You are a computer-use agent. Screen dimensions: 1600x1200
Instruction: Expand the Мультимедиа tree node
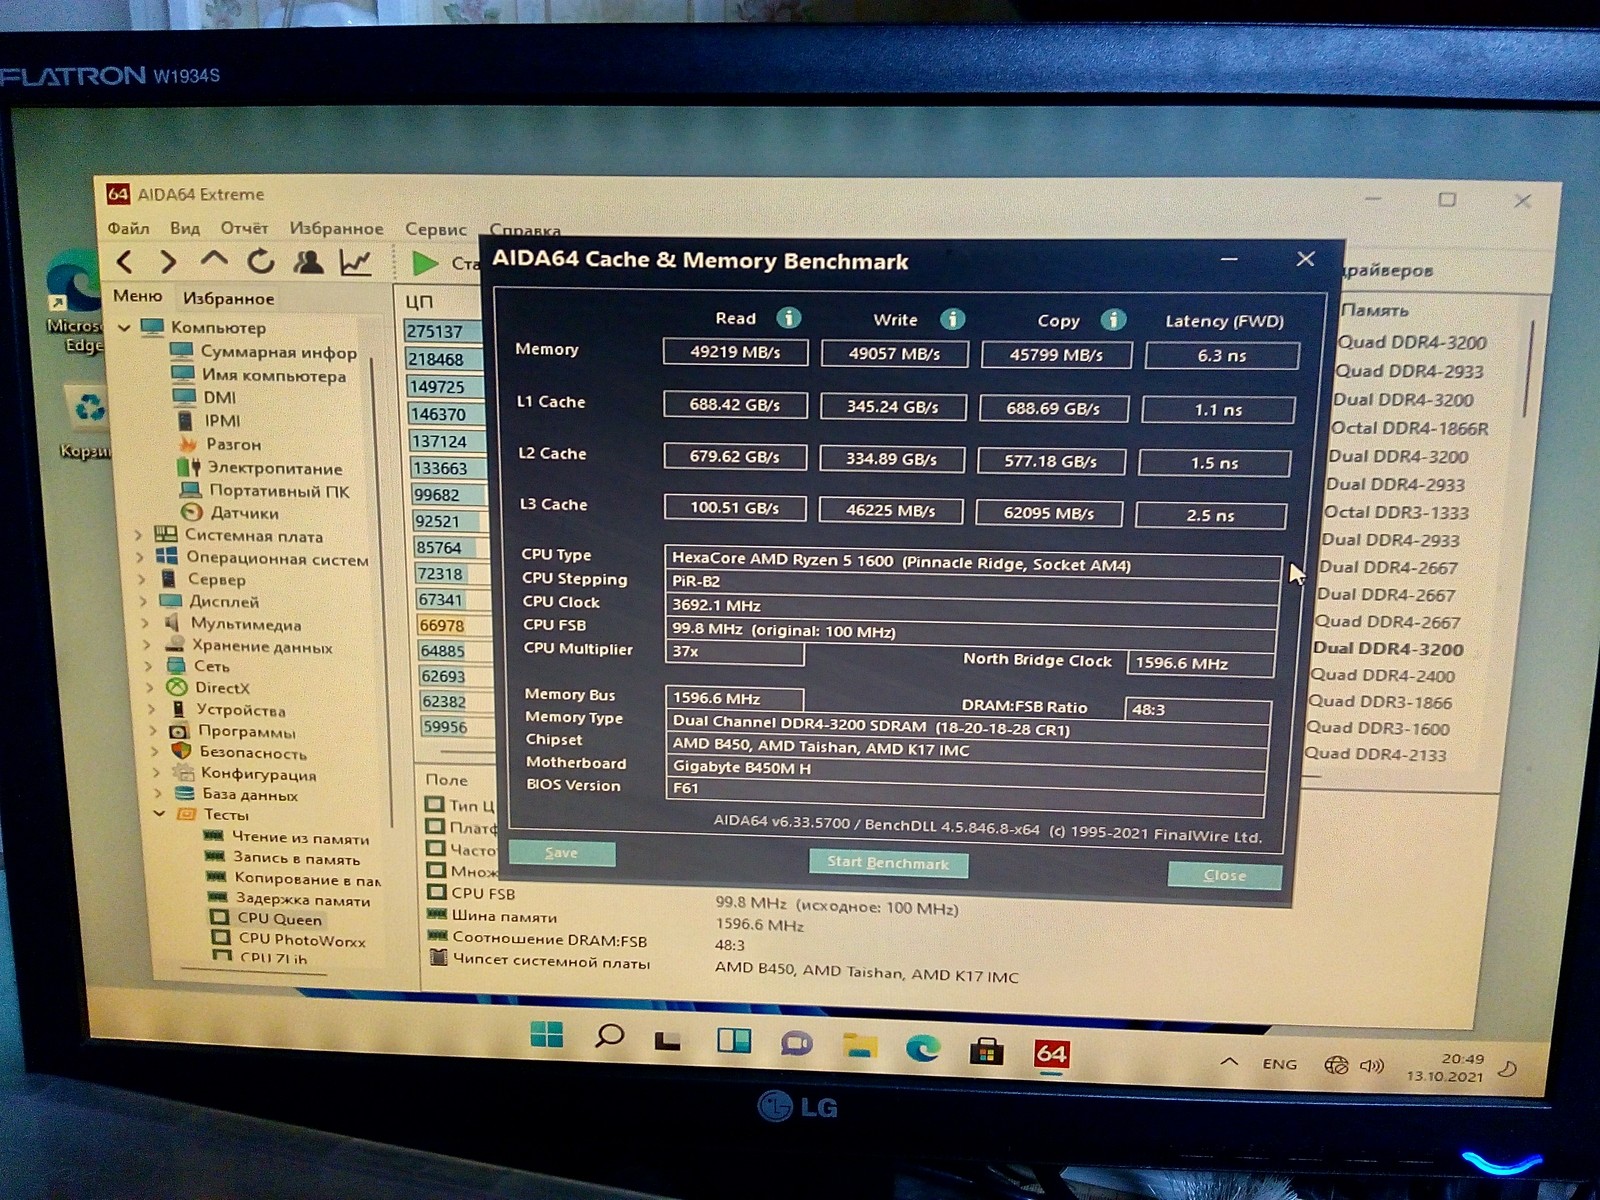(146, 624)
